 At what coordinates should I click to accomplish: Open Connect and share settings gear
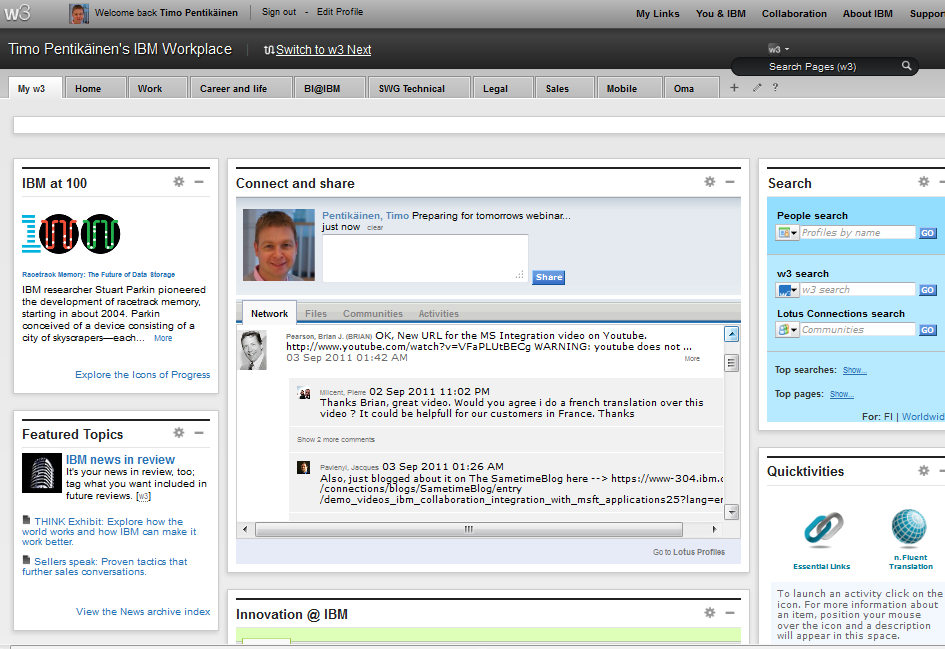(710, 181)
